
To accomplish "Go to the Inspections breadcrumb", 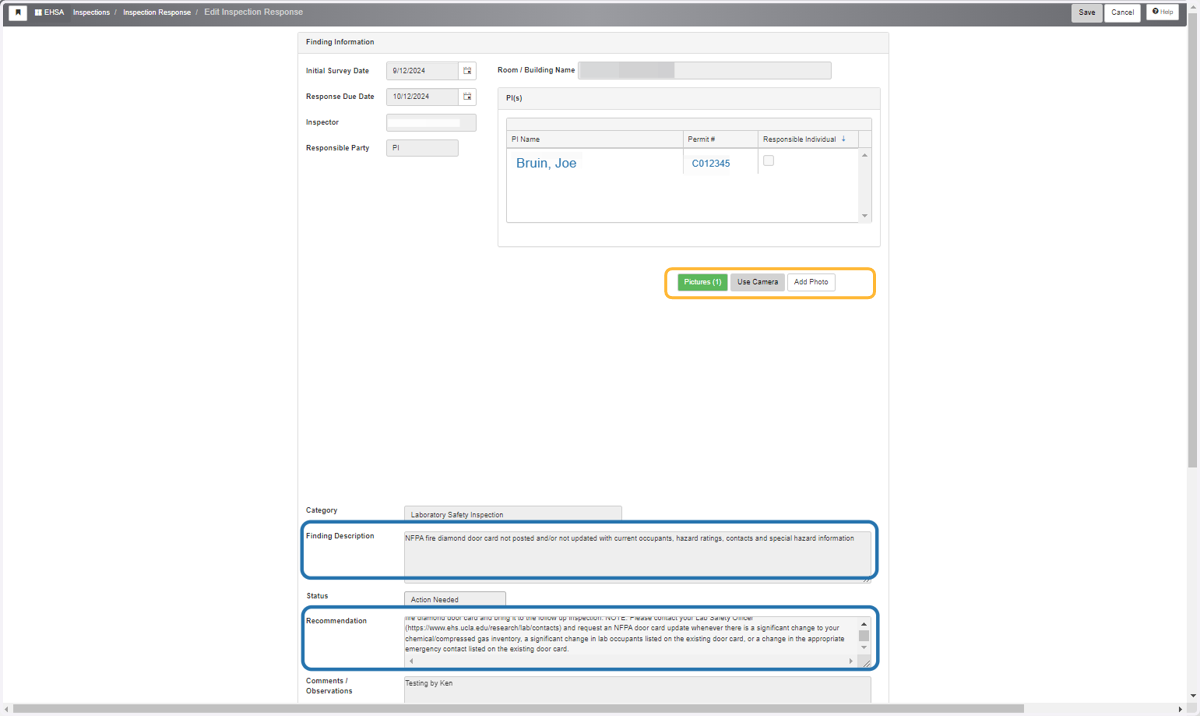I will [91, 13].
